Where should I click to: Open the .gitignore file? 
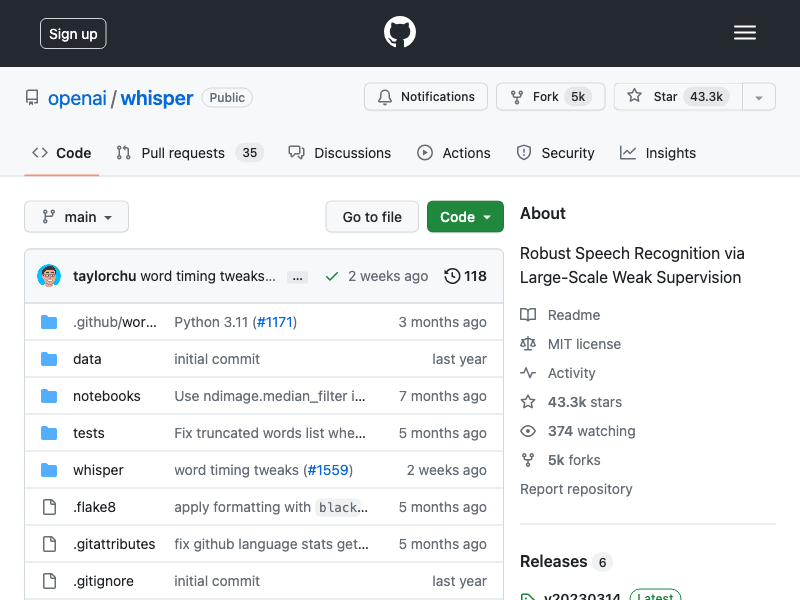click(103, 581)
